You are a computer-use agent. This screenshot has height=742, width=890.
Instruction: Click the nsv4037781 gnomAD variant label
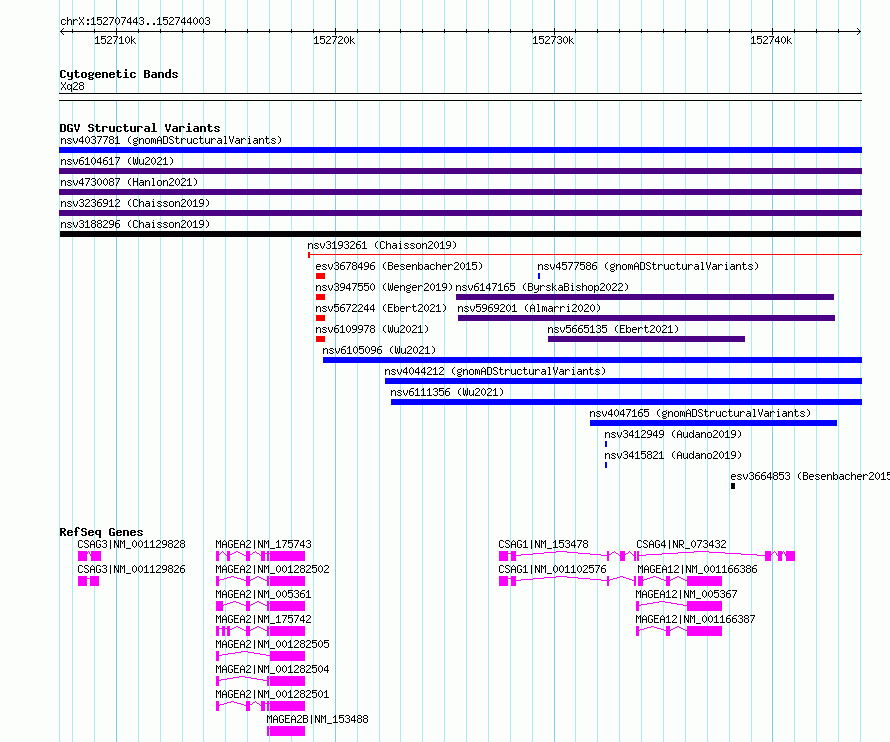click(x=171, y=140)
